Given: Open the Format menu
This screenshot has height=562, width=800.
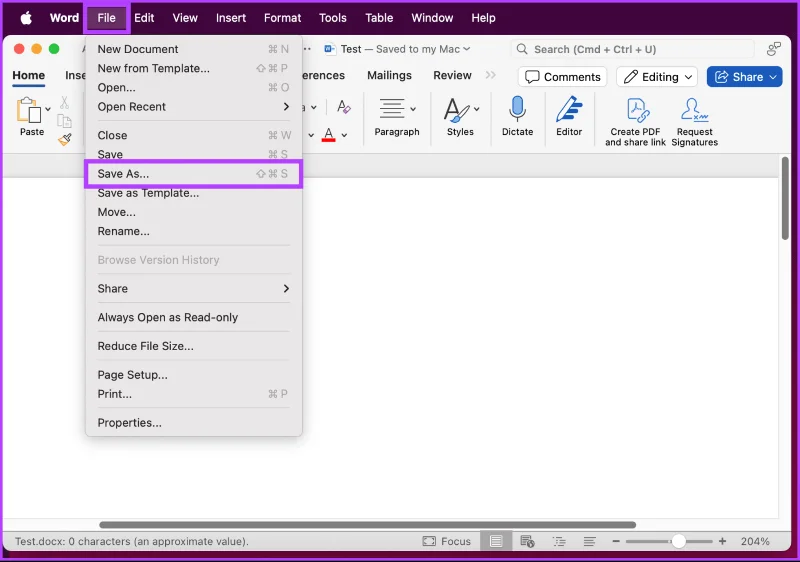Looking at the screenshot, I should click(x=282, y=18).
